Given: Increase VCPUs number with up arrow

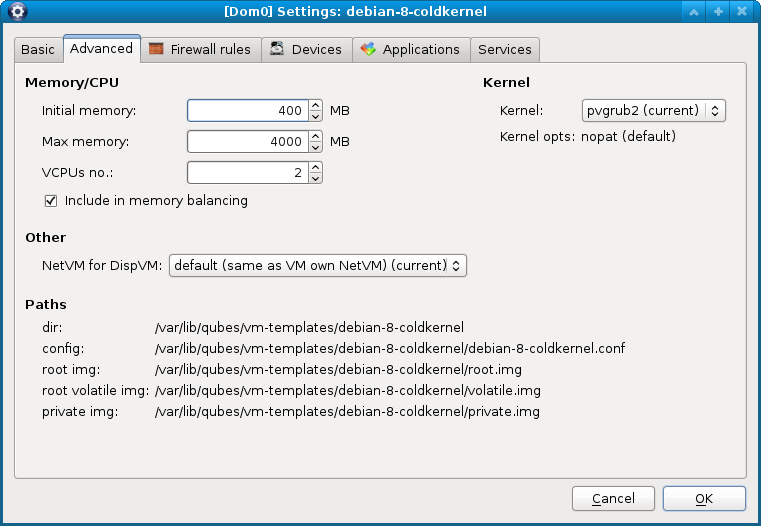Looking at the screenshot, I should 315,167.
